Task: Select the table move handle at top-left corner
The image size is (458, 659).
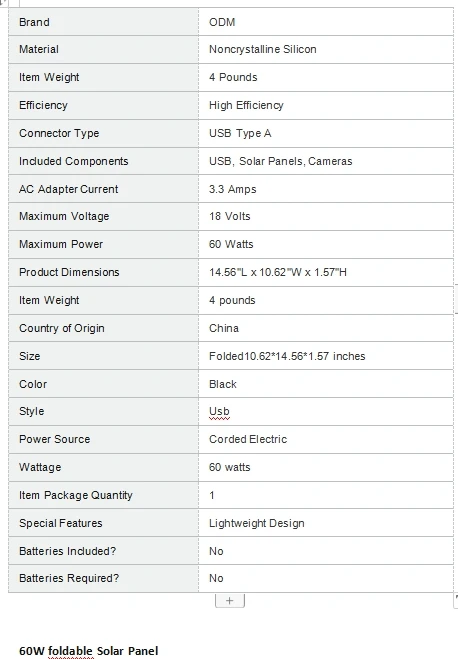Action: click(x=3, y=2)
